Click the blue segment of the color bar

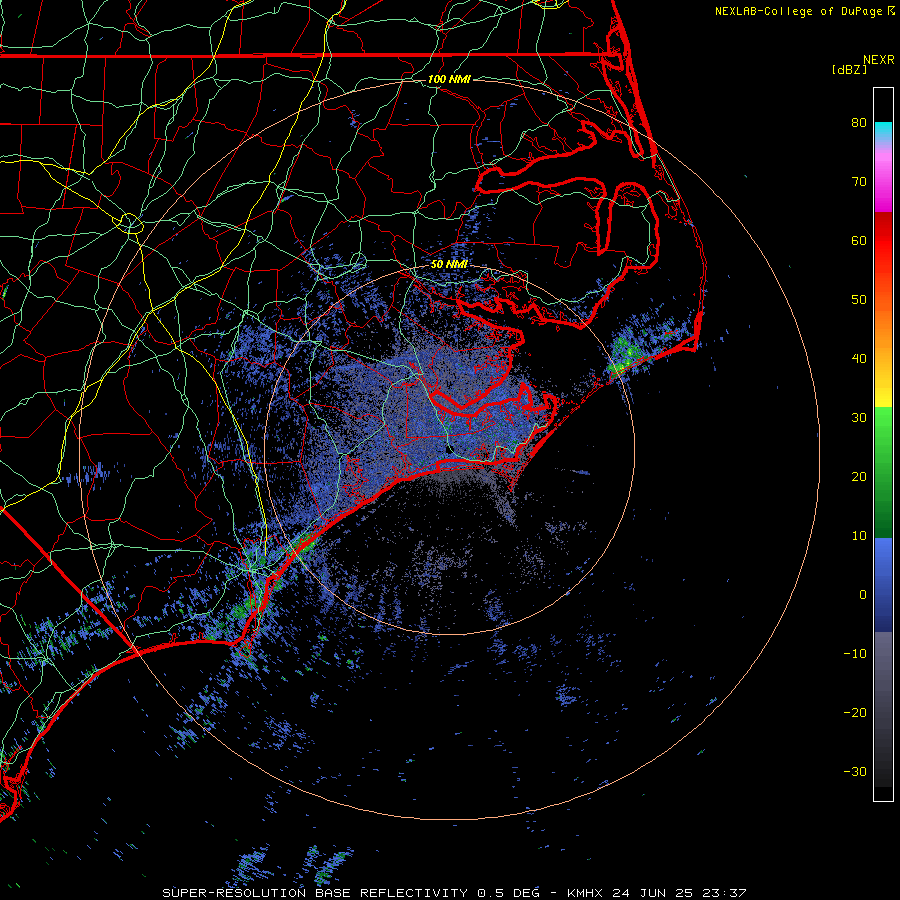pos(883,584)
